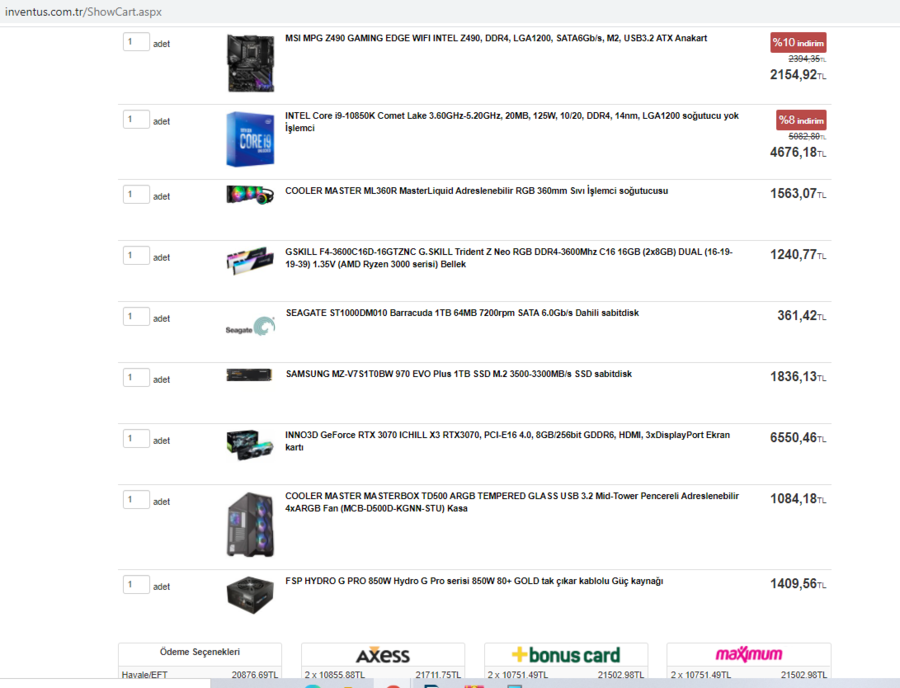Open FSP HYDRO G PRO 850W product link
The width and height of the screenshot is (900, 688).
474,581
